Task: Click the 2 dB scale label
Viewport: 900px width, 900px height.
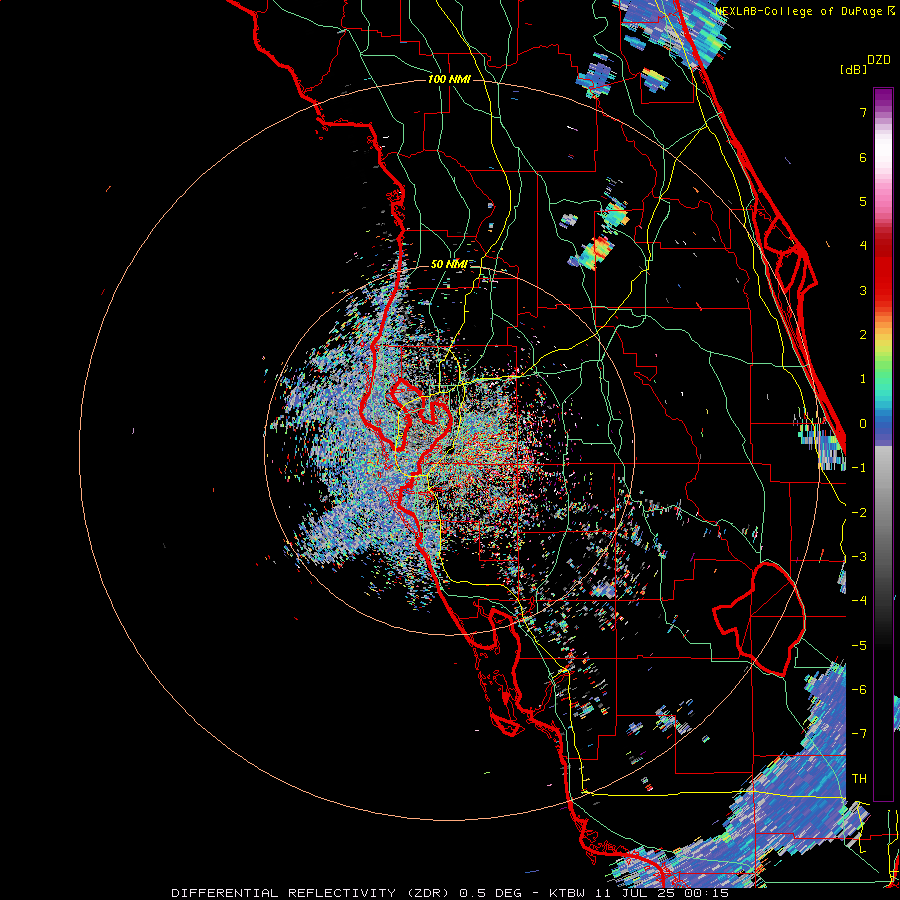Action: click(x=863, y=335)
